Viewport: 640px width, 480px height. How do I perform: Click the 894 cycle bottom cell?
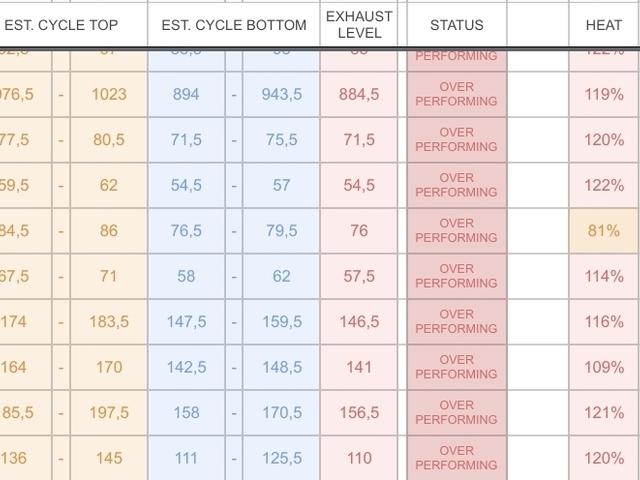(186, 95)
